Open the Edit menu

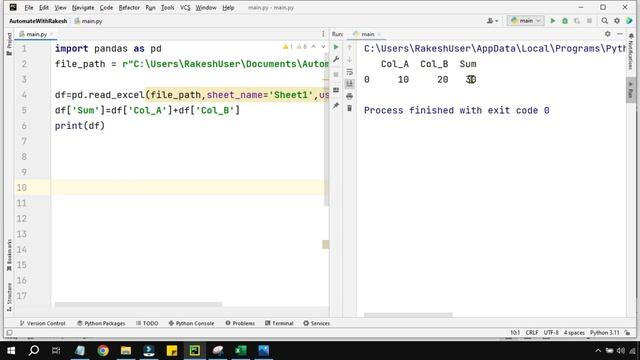coord(44,8)
